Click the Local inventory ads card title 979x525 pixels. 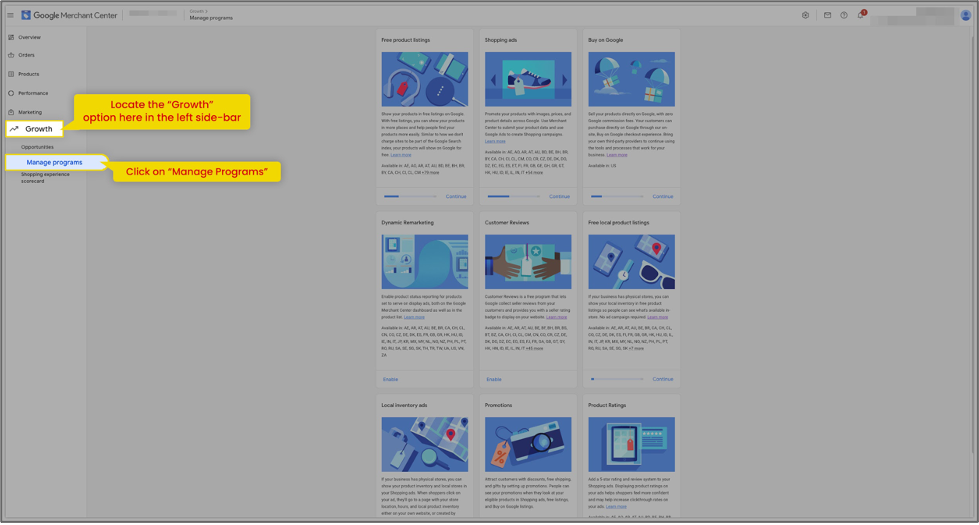coord(404,405)
